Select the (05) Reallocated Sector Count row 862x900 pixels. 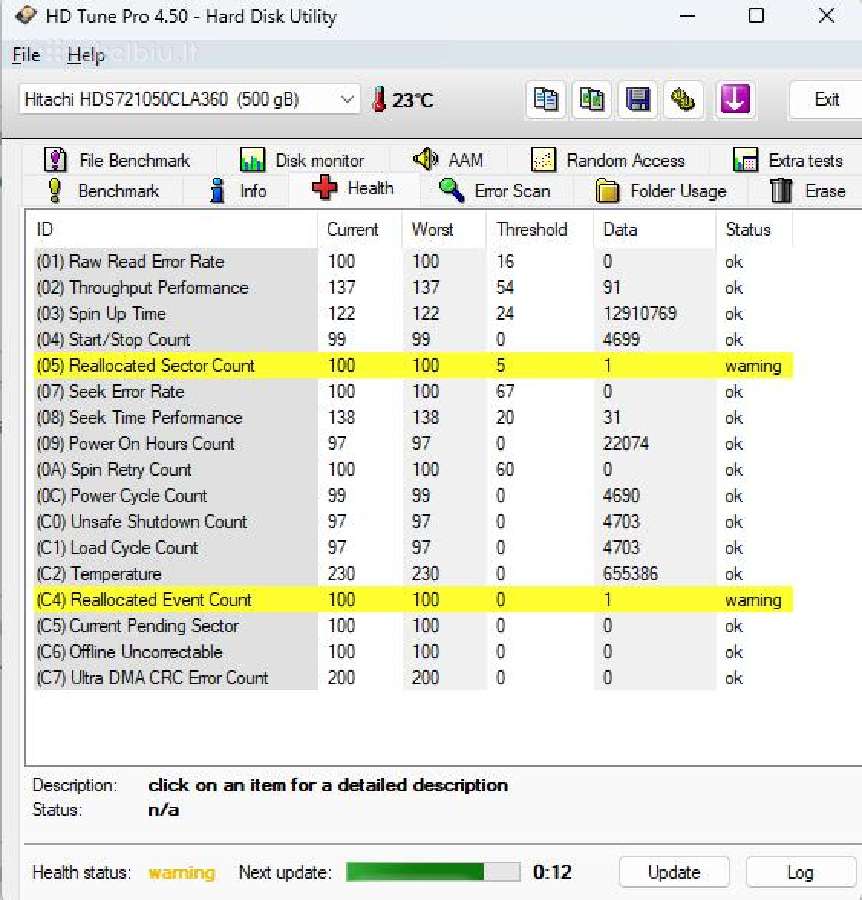point(413,366)
